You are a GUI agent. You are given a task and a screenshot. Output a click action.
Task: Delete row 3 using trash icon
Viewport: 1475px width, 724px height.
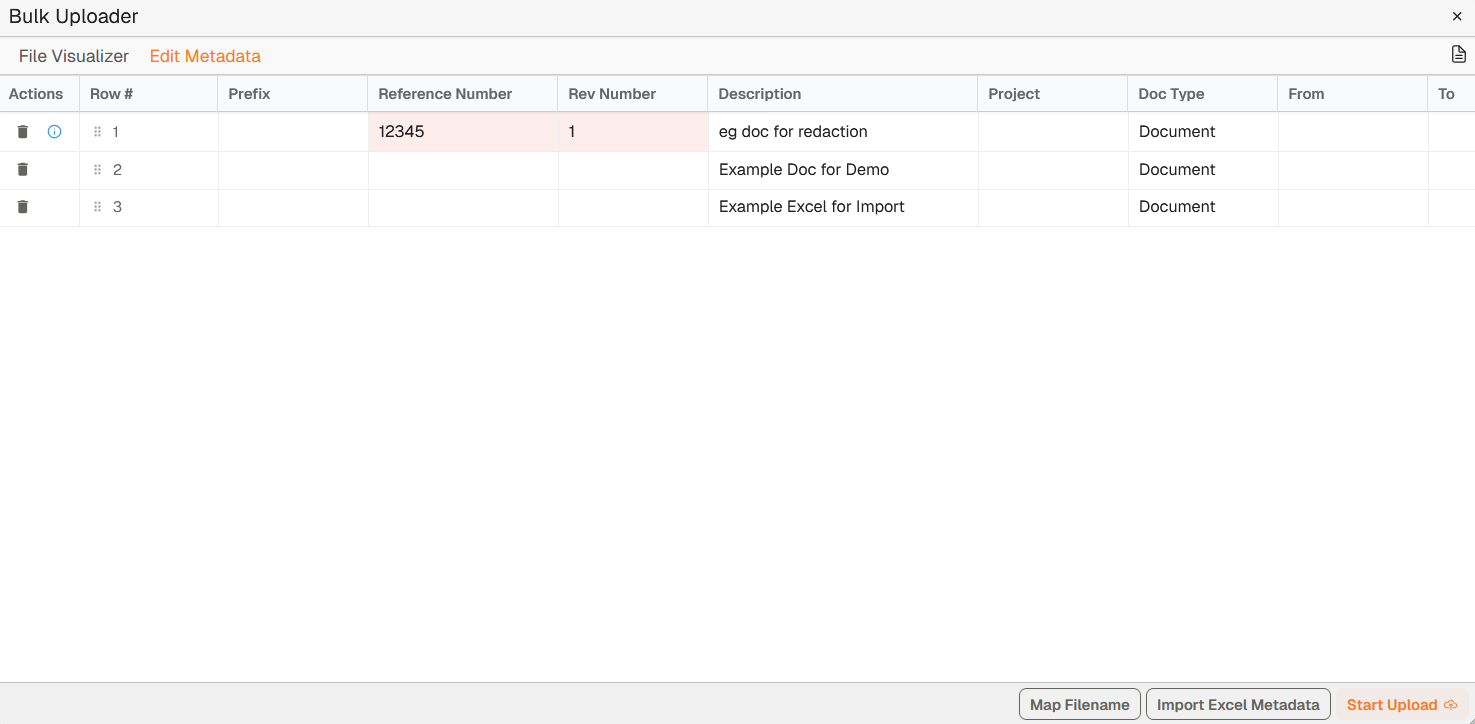coord(23,207)
